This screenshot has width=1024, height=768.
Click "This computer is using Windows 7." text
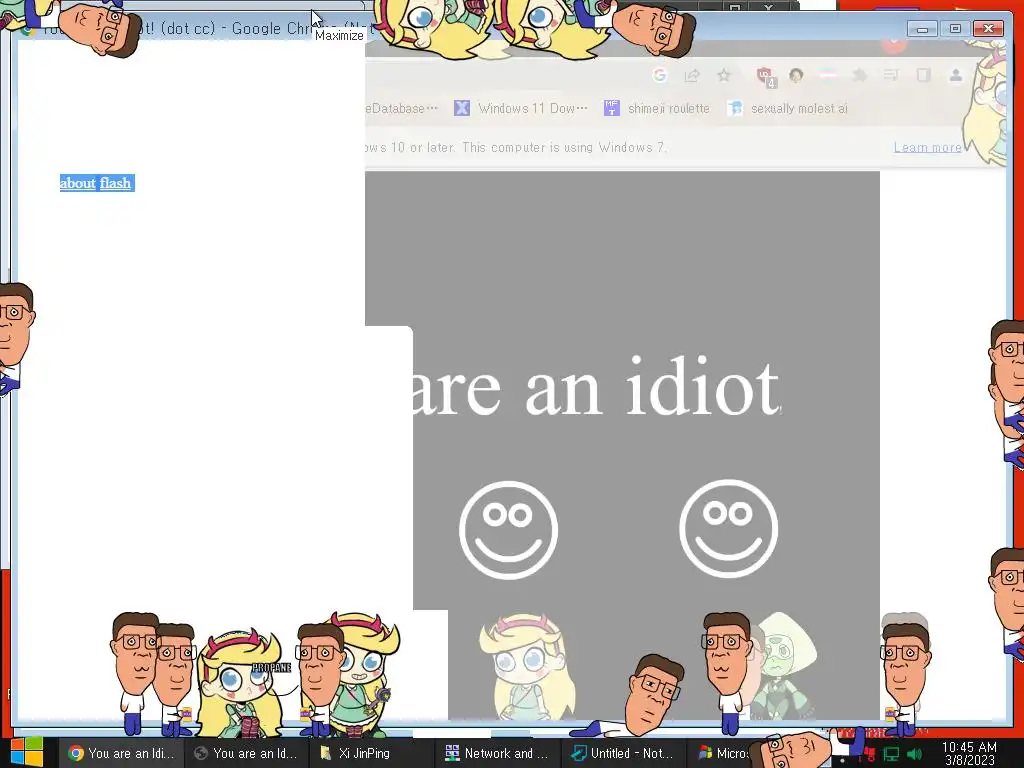pos(564,148)
